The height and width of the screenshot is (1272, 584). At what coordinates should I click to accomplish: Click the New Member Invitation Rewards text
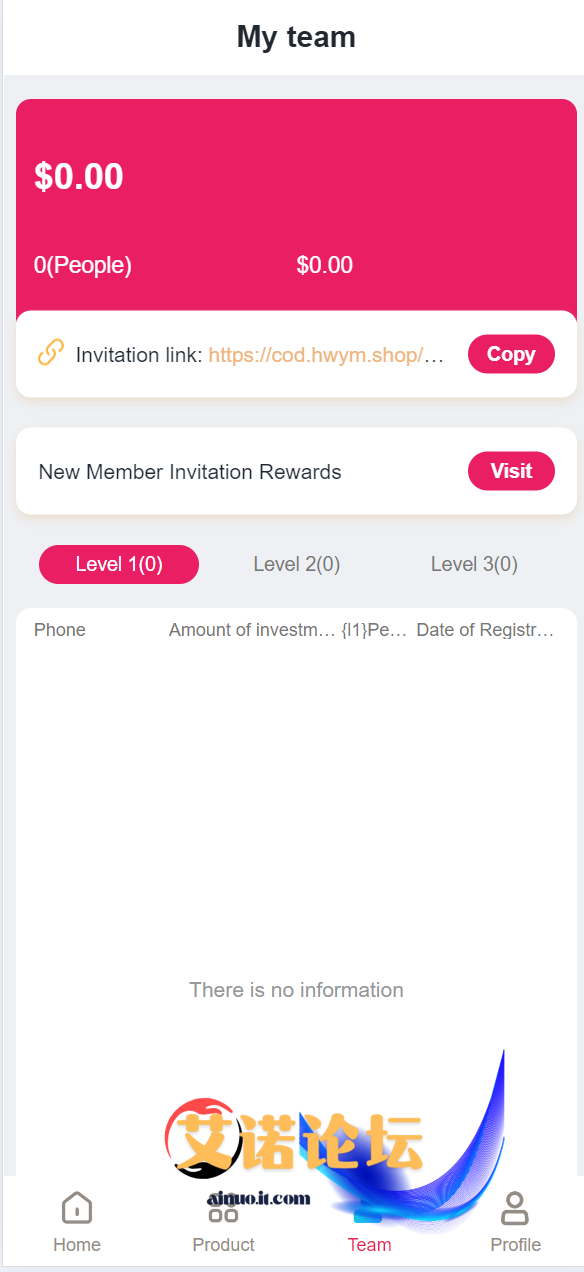click(190, 472)
